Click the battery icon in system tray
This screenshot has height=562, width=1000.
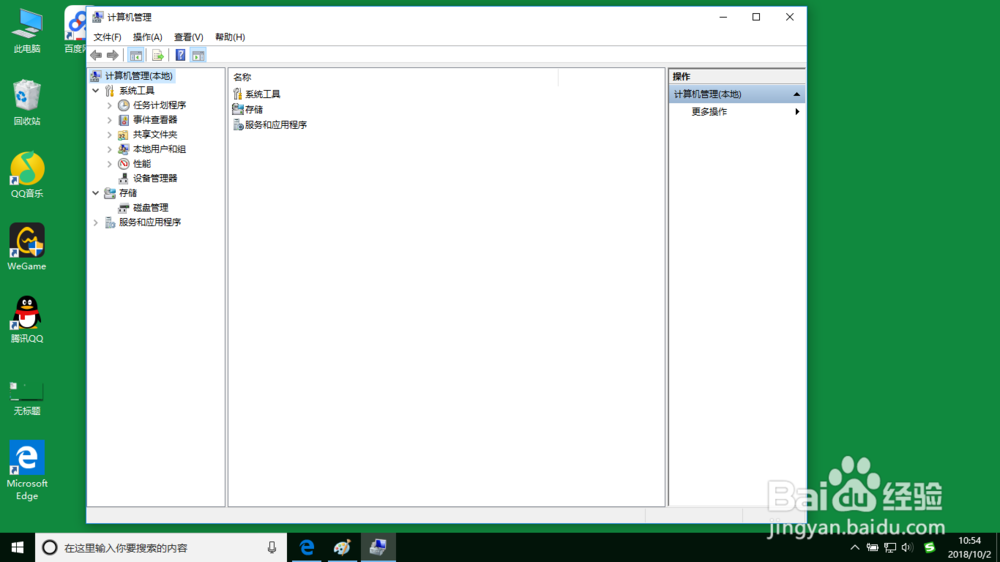pyautogui.click(x=872, y=547)
